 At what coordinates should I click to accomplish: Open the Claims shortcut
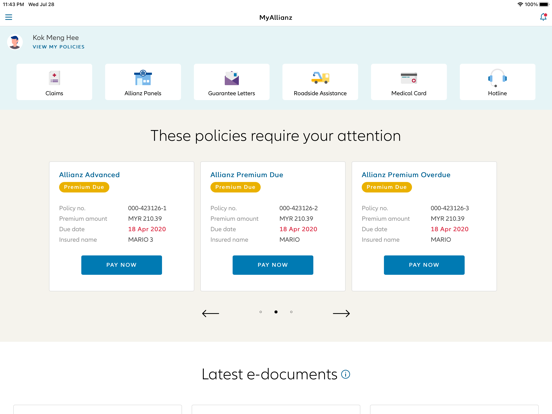click(x=54, y=82)
